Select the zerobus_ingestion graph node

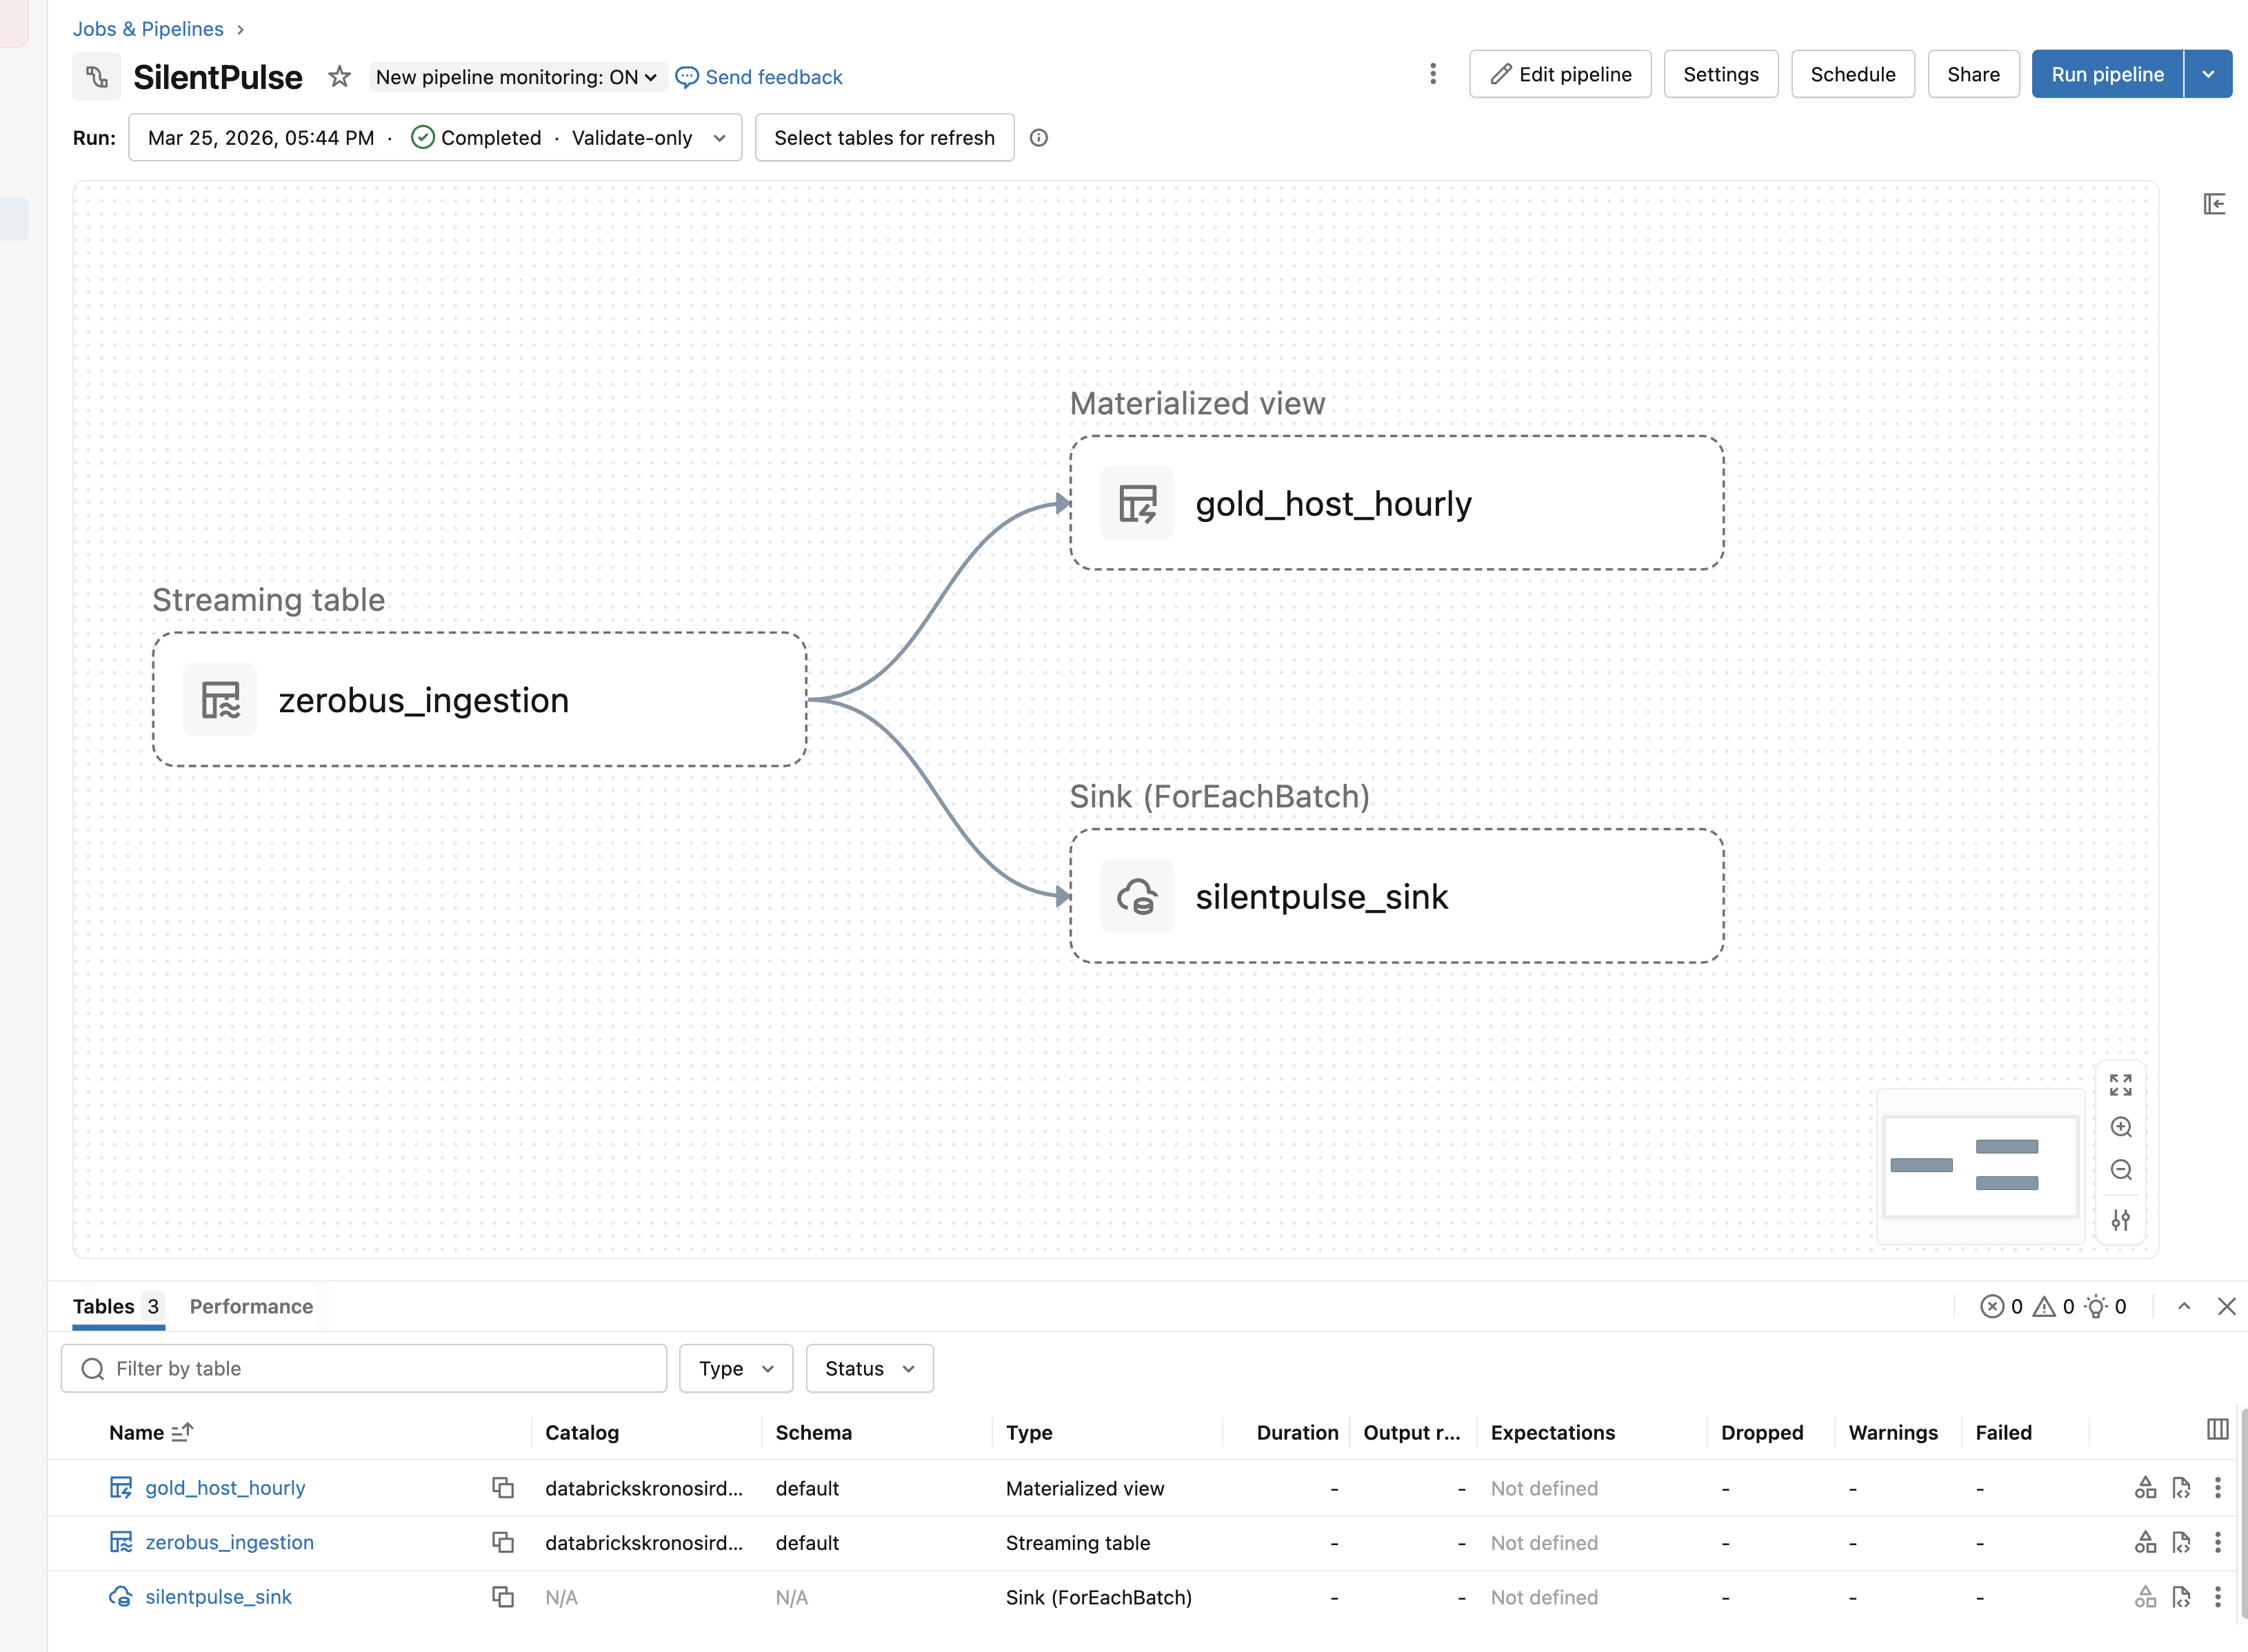click(x=479, y=700)
